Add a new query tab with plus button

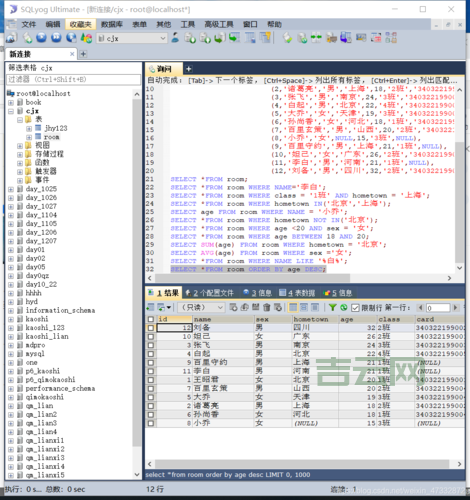pos(189,69)
